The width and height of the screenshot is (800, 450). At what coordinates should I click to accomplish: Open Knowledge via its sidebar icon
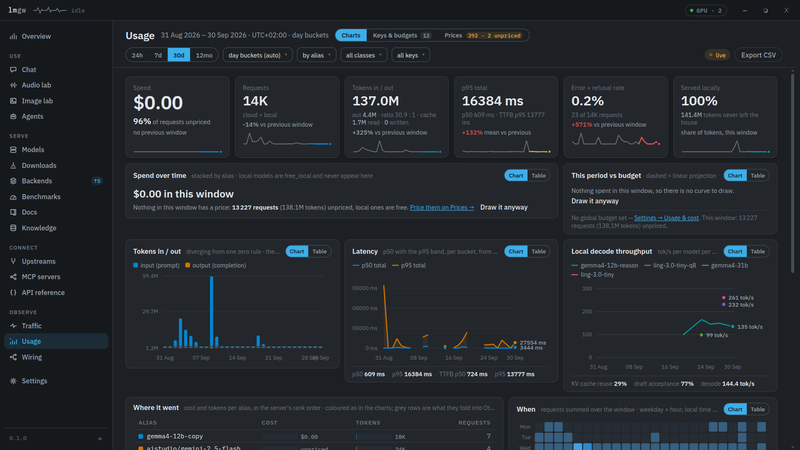[x=13, y=228]
